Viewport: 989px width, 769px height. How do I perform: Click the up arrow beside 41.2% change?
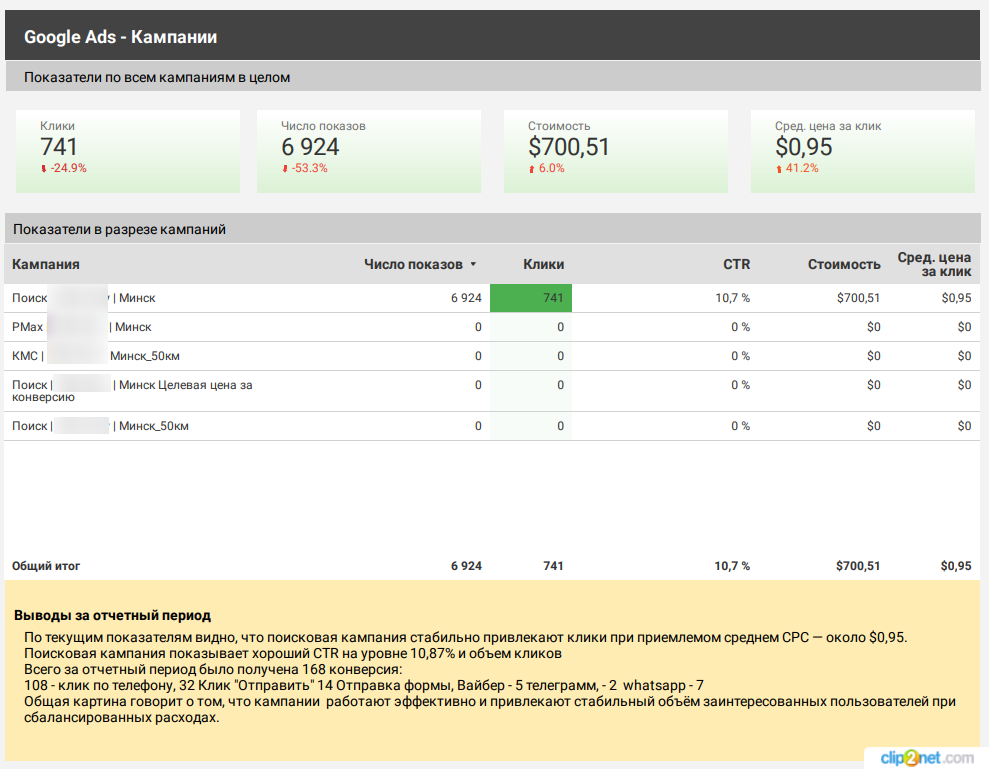click(x=779, y=169)
